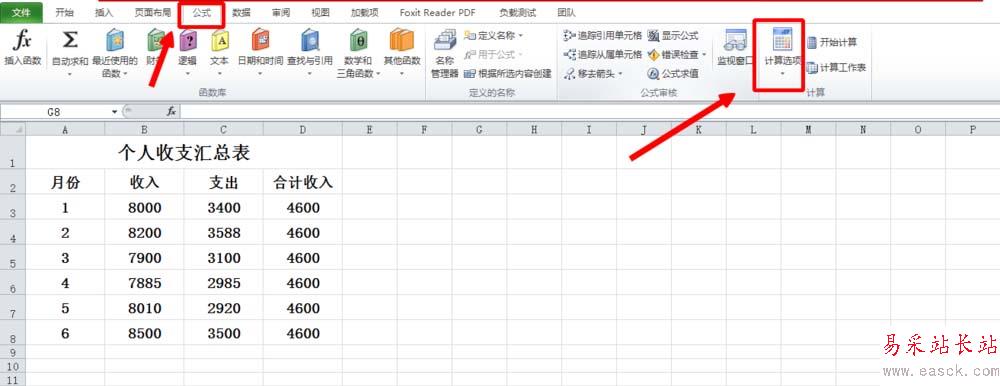This screenshot has width=1000, height=386.
Task: Open the File (文件) tab
Action: coord(22,12)
